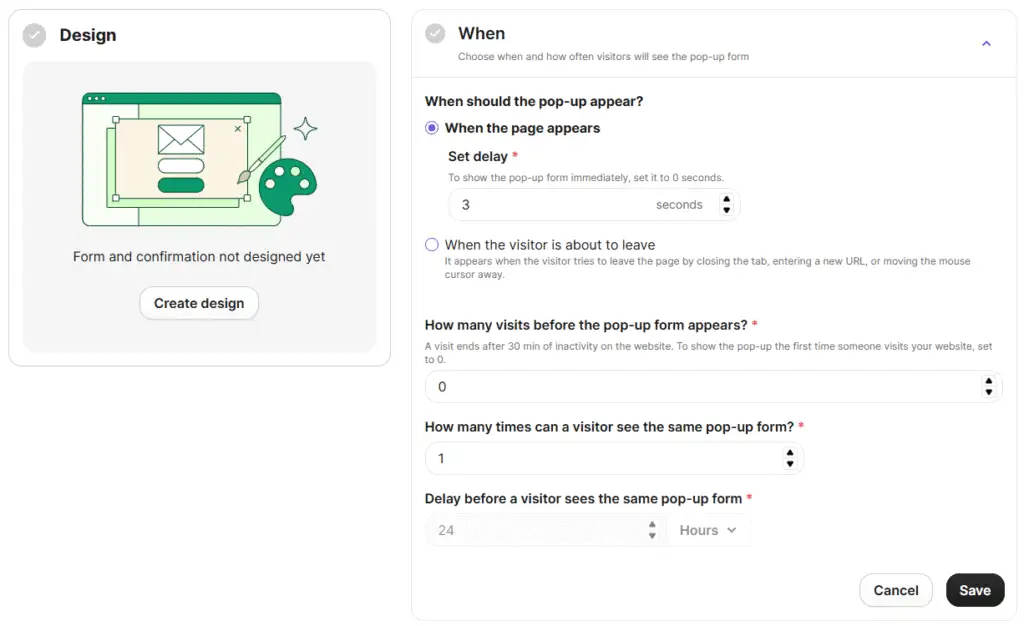Click the stepper beside the 24 value
This screenshot has height=626, width=1024.
[x=653, y=530]
